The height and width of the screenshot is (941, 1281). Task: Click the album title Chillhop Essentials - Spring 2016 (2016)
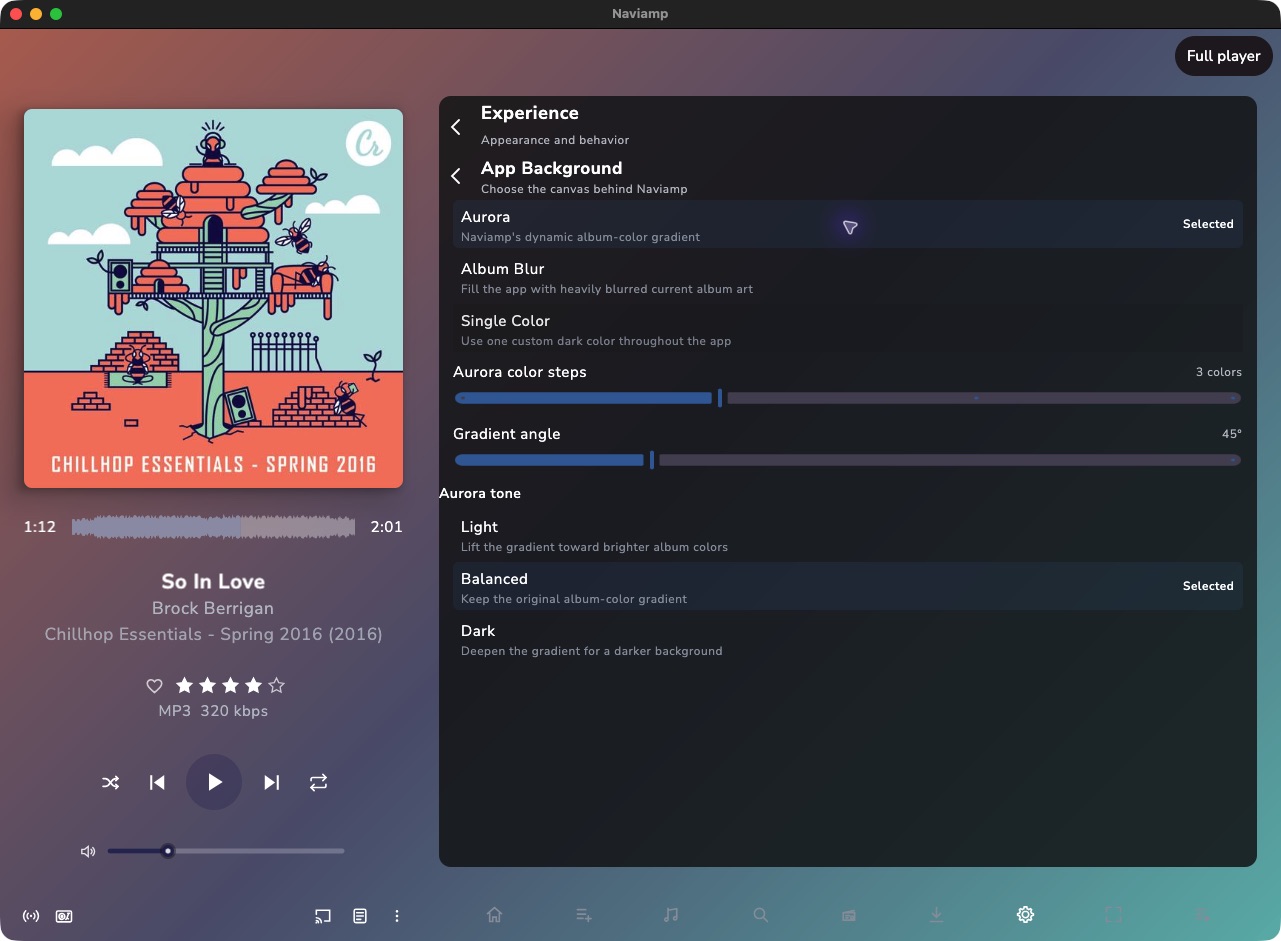click(213, 634)
